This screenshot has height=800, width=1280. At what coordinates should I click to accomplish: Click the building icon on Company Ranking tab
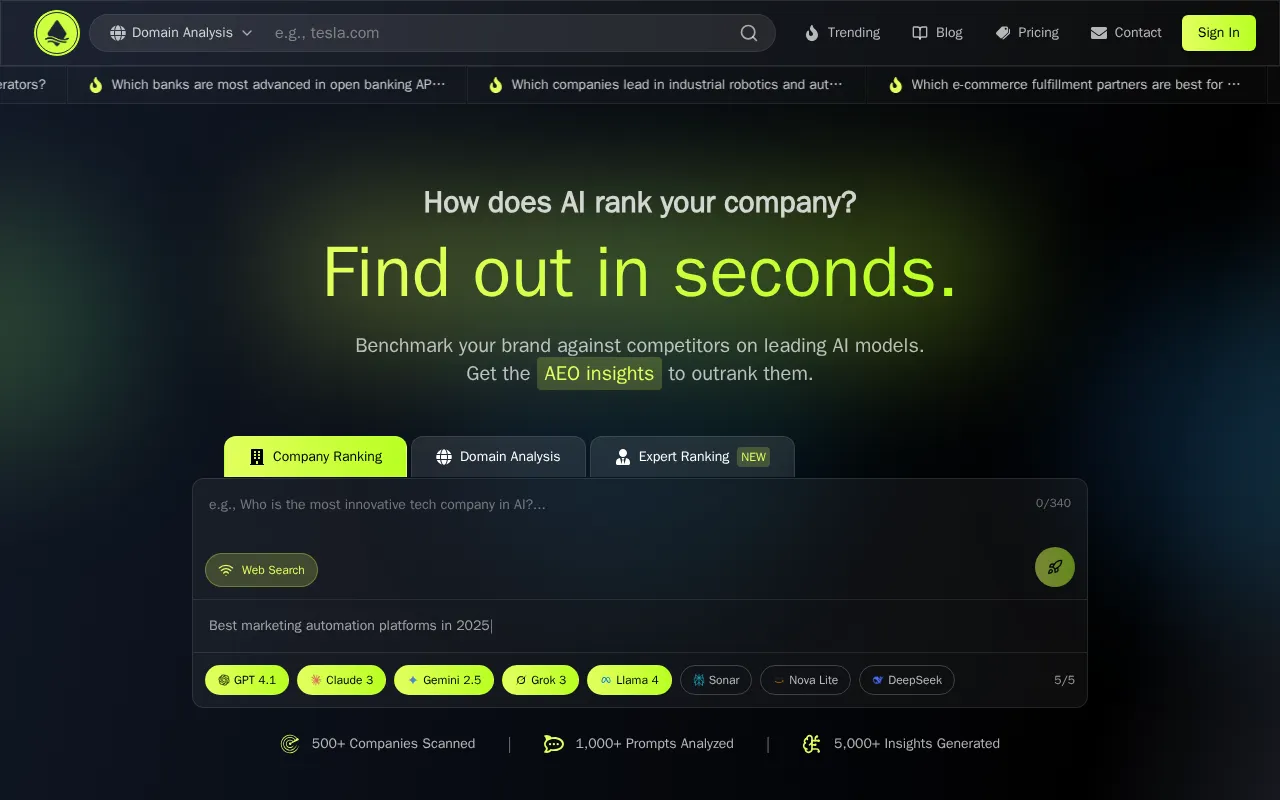(257, 457)
